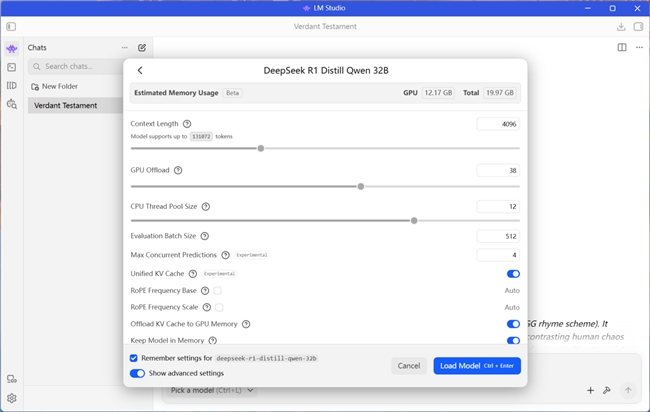Toggle the Unified KV Cache switch

pyautogui.click(x=513, y=273)
